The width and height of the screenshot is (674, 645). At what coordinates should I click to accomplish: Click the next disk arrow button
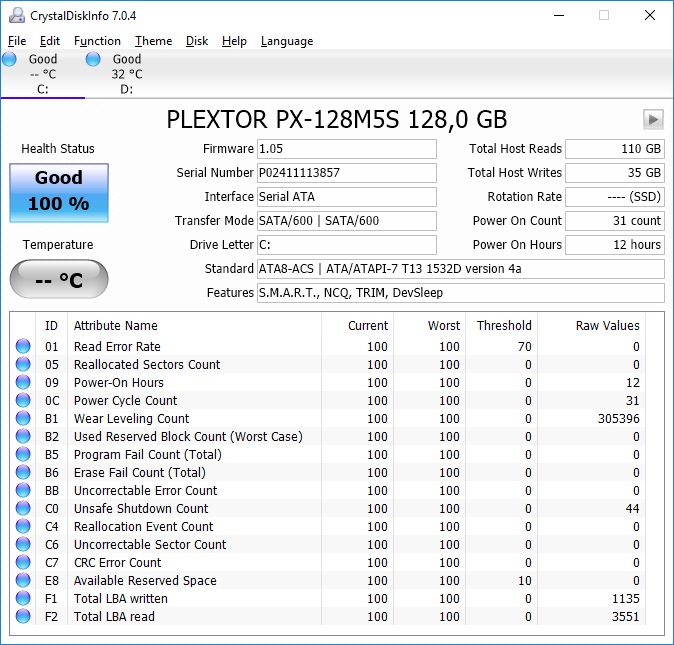click(x=653, y=120)
